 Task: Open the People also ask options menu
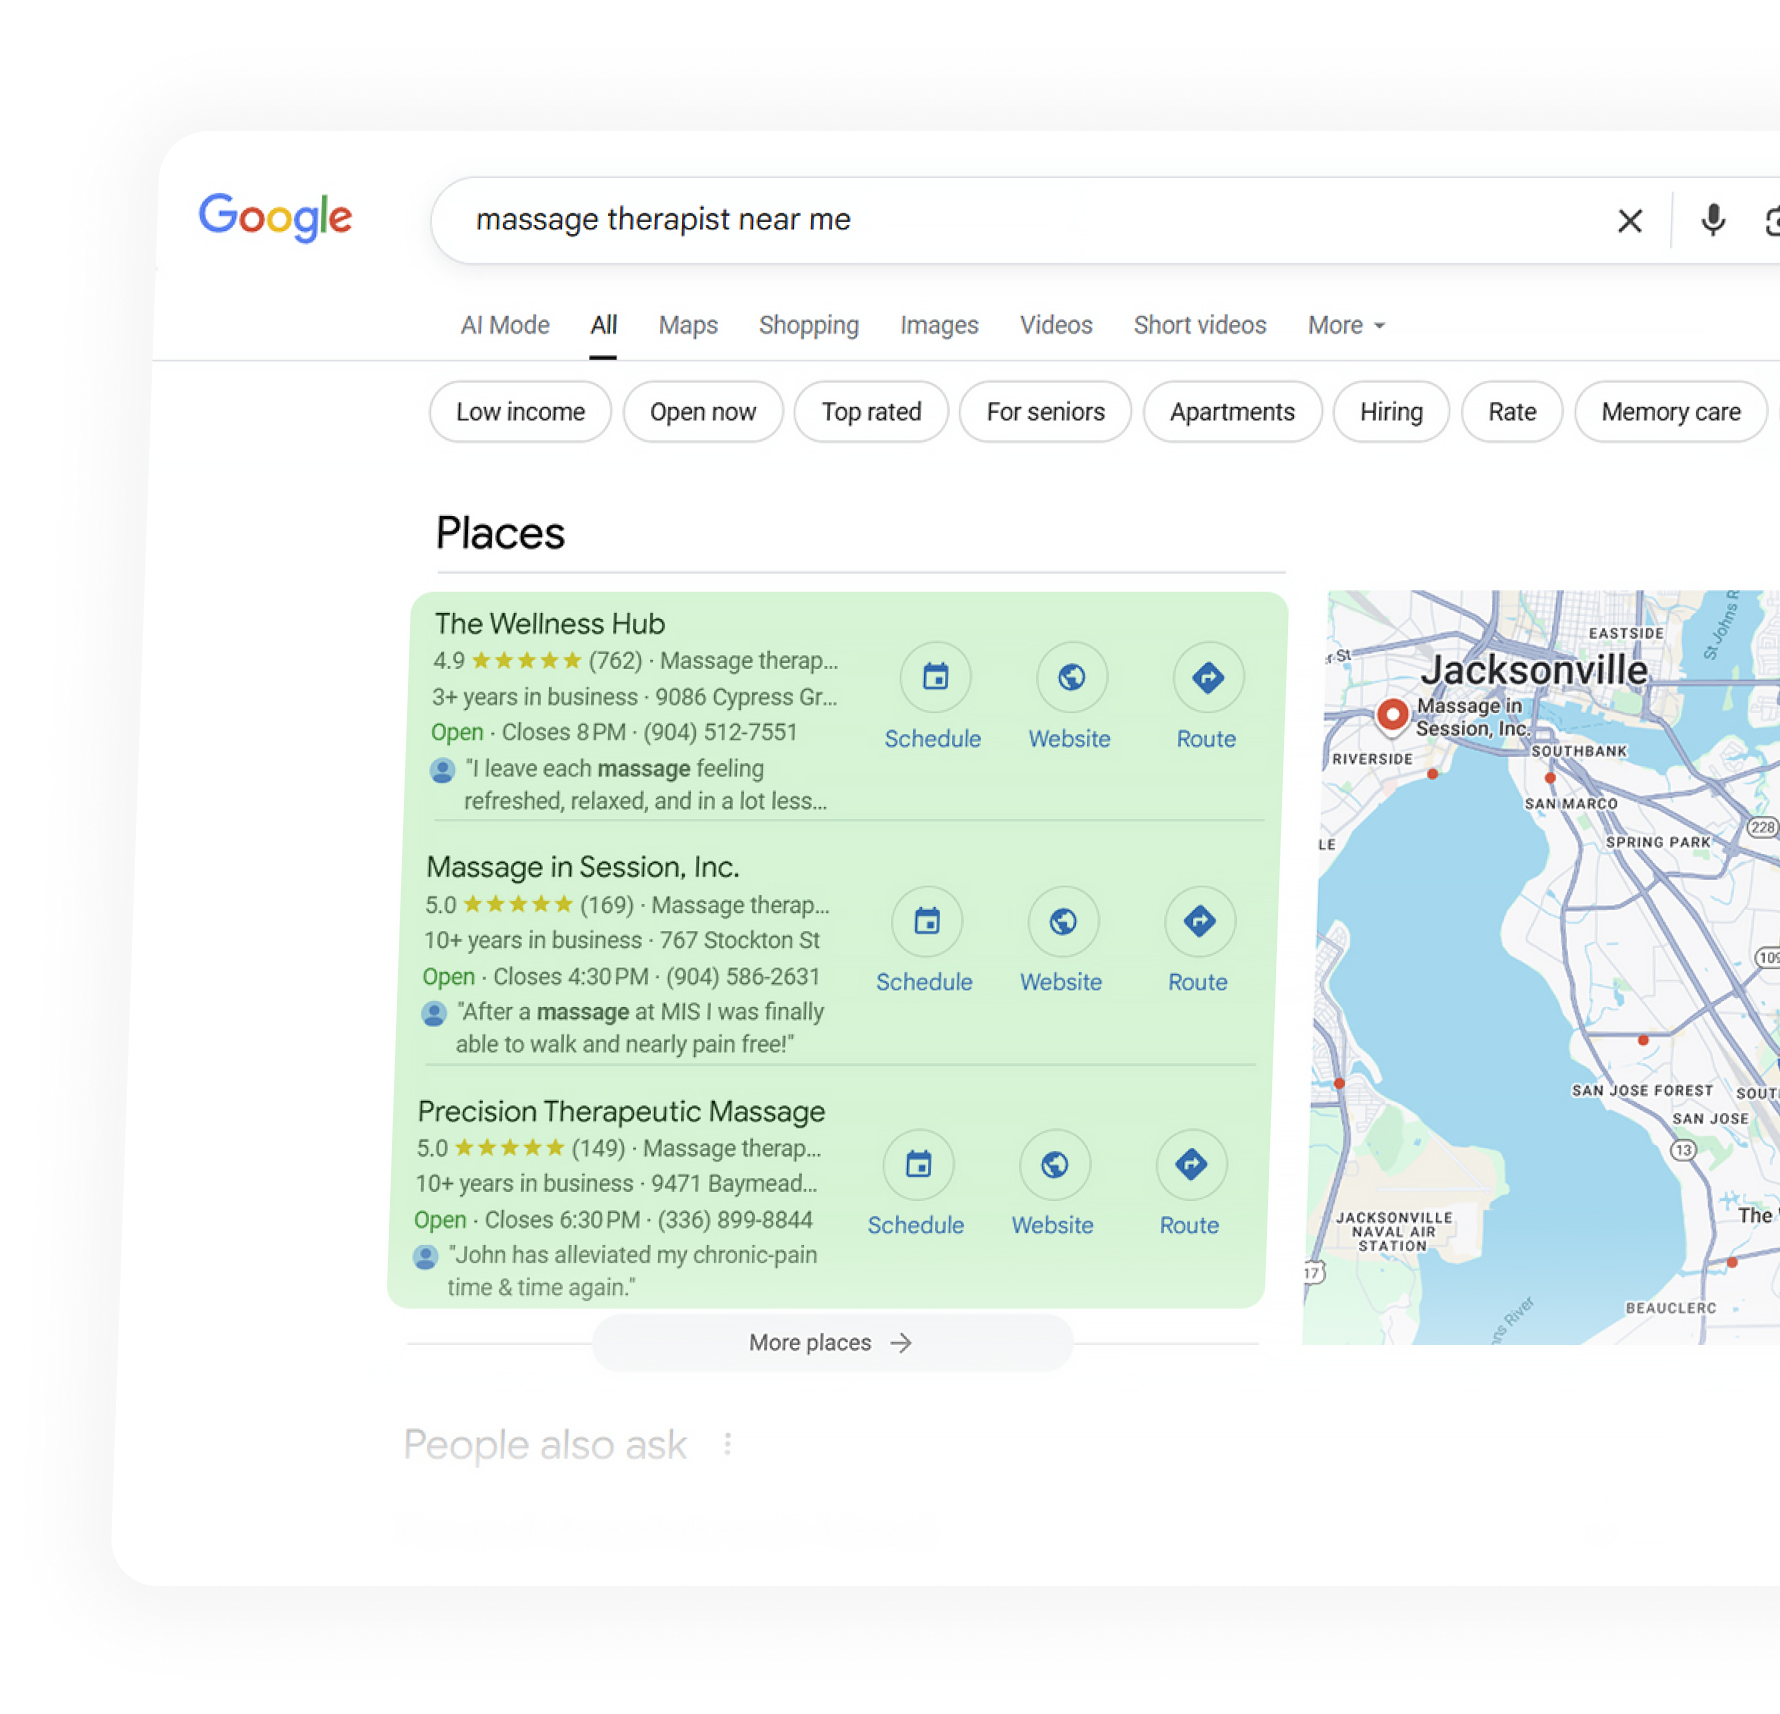[727, 1444]
